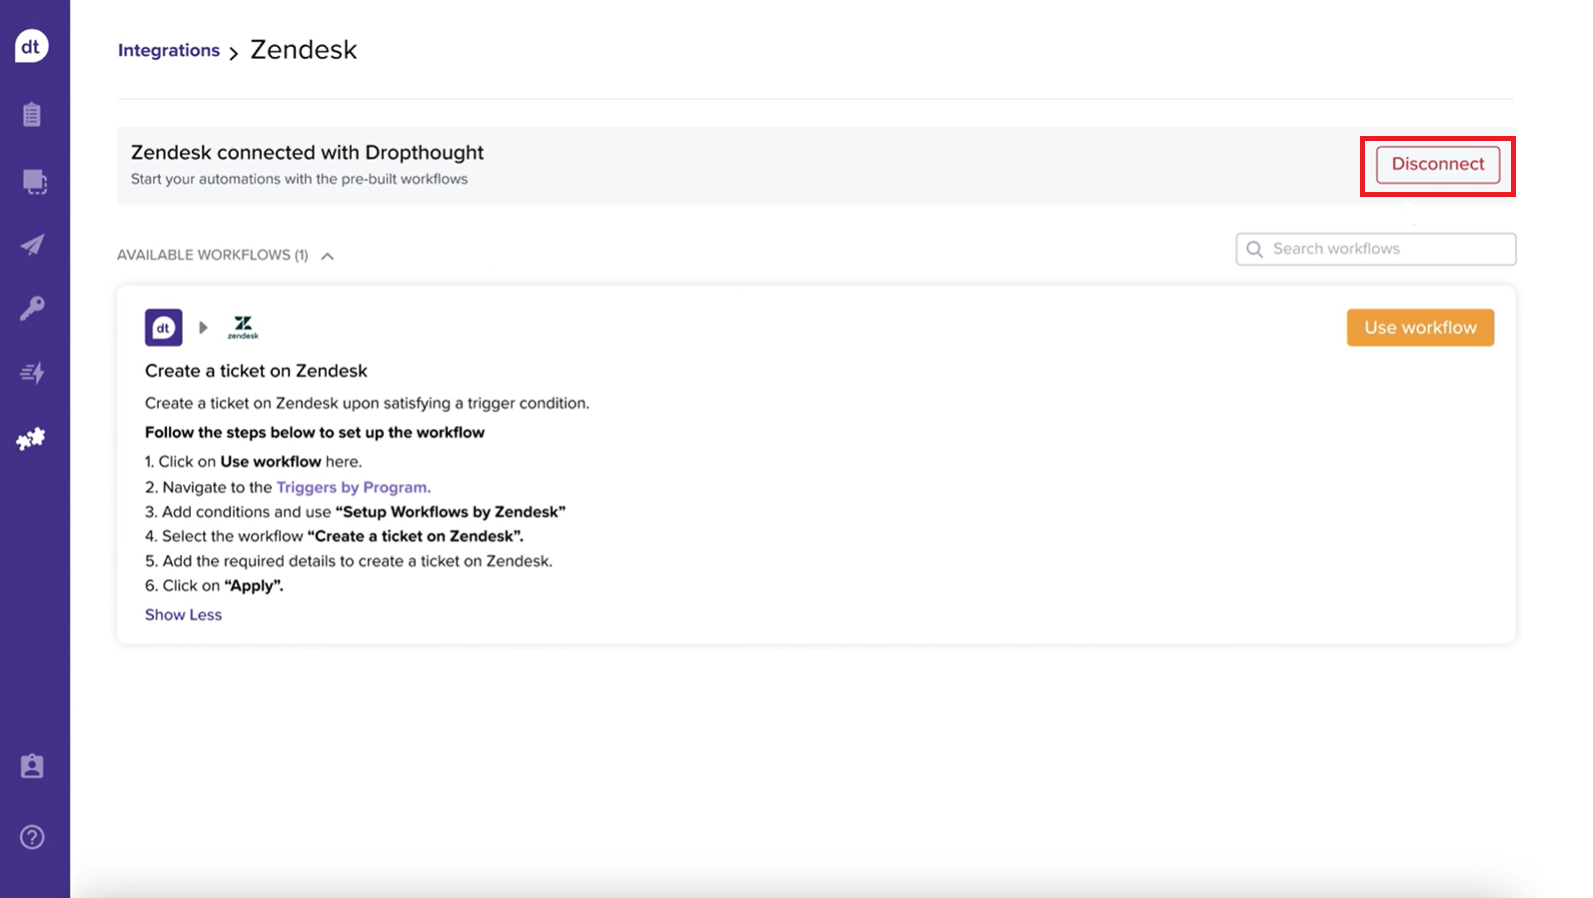Viewport: 1593px width, 898px height.
Task: Click Show Less to collapse steps
Action: 183,615
